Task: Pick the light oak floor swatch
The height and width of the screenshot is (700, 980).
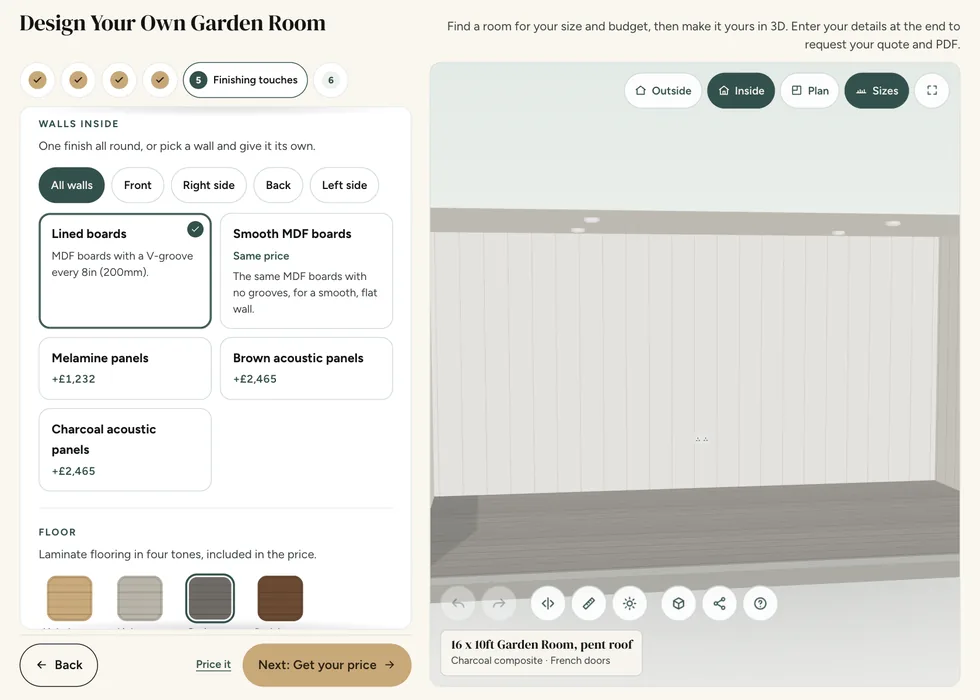Action: click(69, 598)
